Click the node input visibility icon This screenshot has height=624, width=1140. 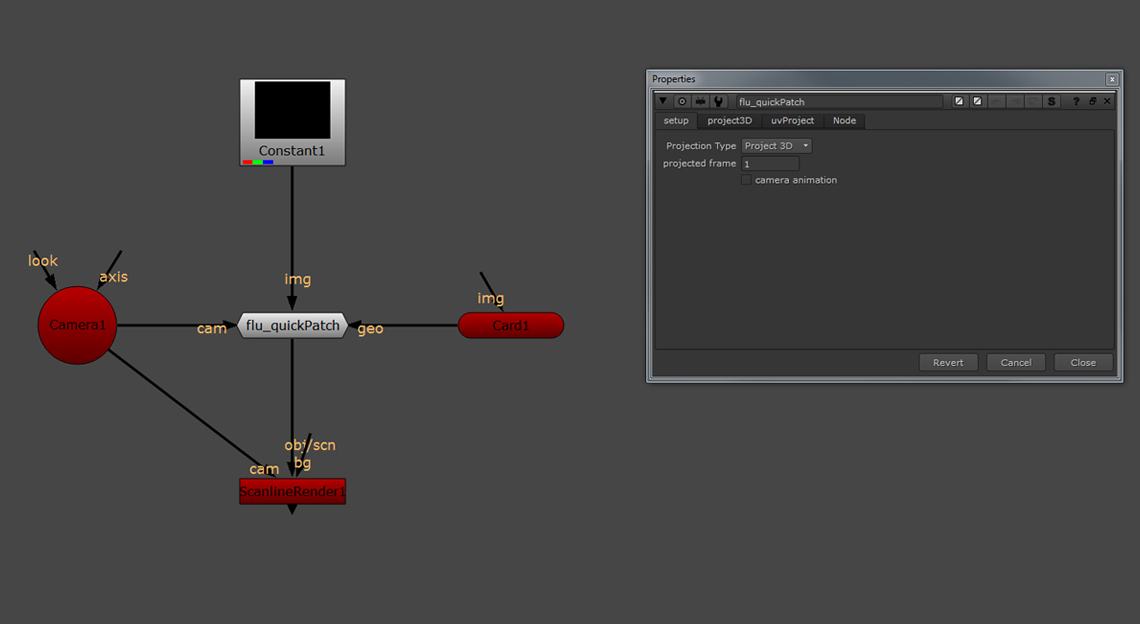coord(700,102)
